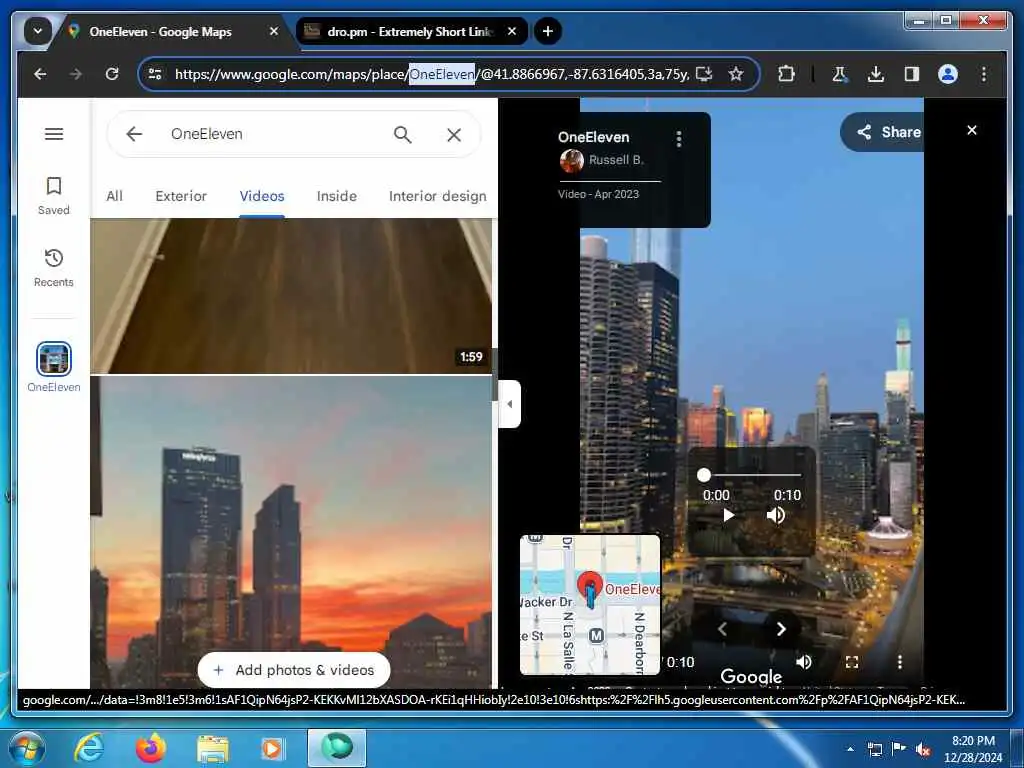The image size is (1024, 768).
Task: Click the red OneEleven map pin
Action: [590, 586]
